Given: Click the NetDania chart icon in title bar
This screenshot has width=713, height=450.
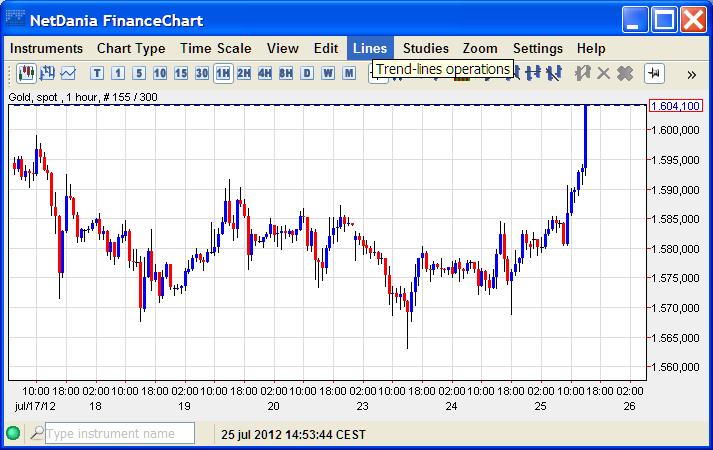Looking at the screenshot, I should pos(15,19).
